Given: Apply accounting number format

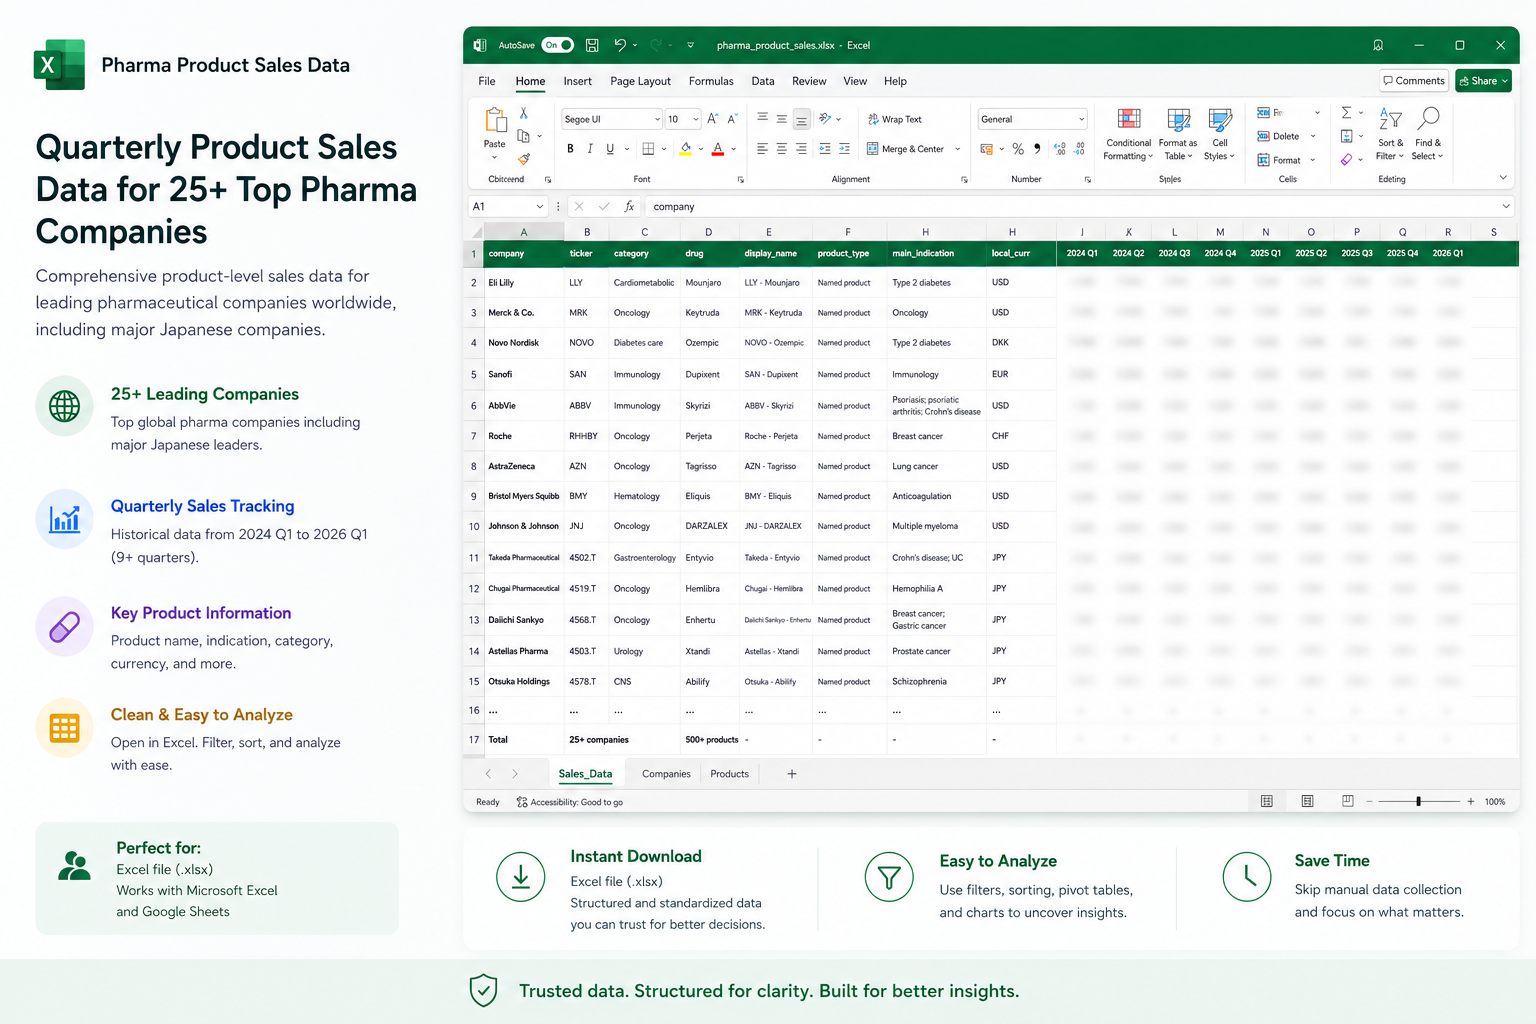Looking at the screenshot, I should (987, 149).
